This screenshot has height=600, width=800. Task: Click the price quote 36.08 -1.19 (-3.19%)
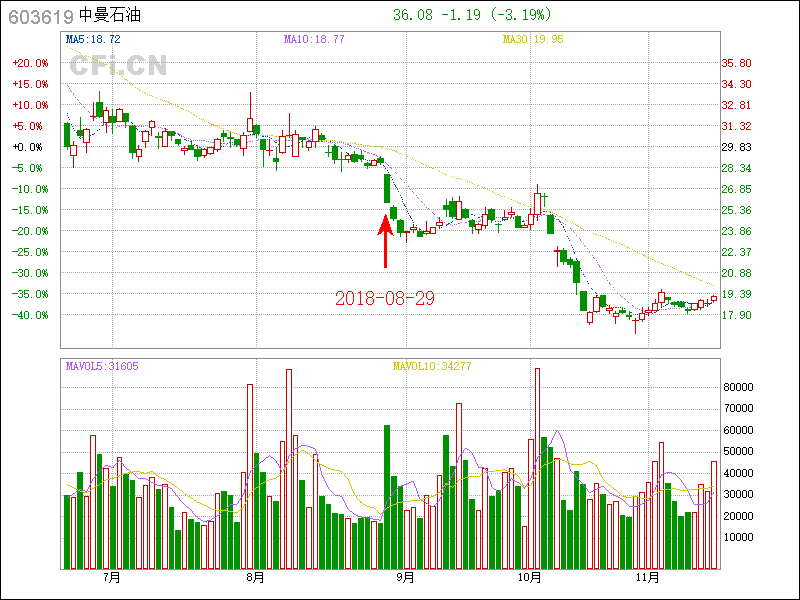click(x=472, y=15)
